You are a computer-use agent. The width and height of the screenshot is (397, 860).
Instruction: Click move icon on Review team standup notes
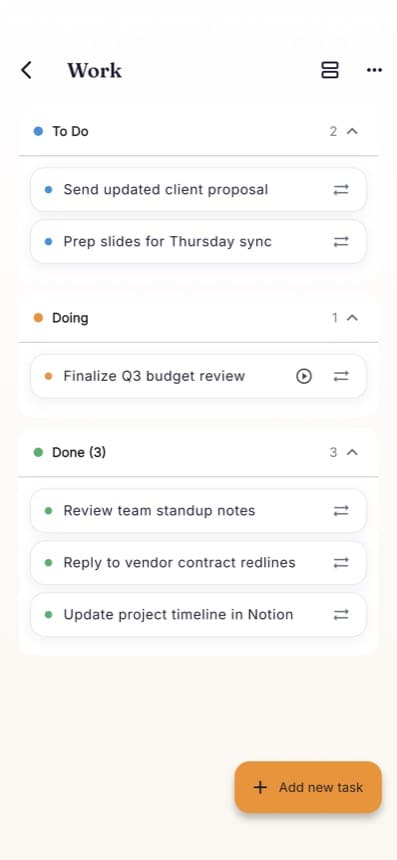341,511
